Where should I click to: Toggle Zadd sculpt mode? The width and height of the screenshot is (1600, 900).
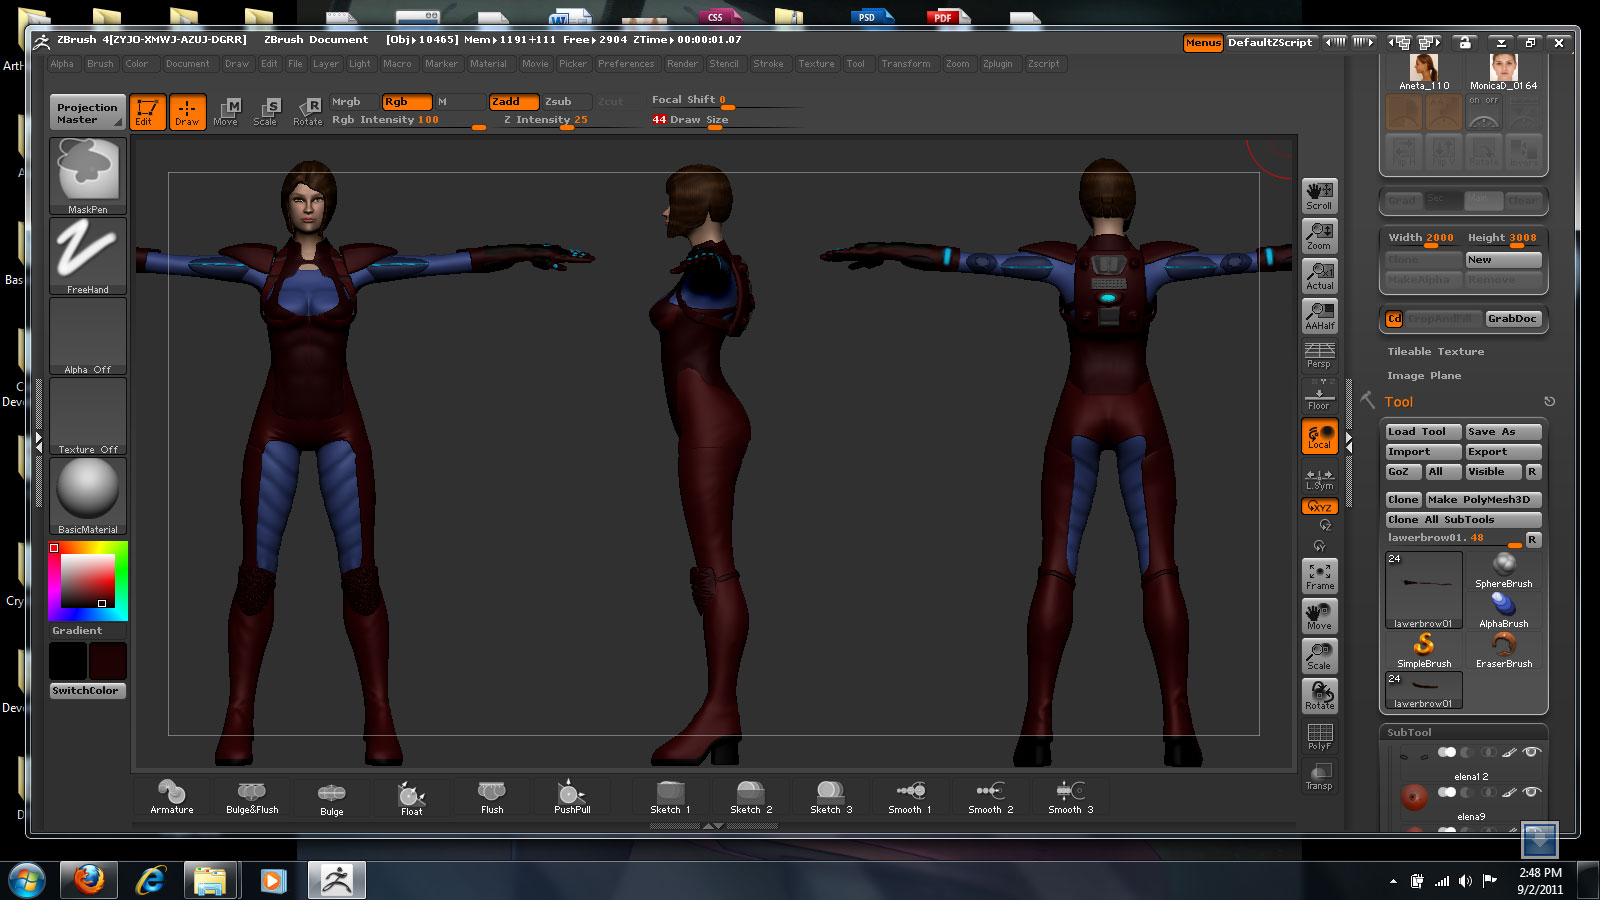(514, 102)
